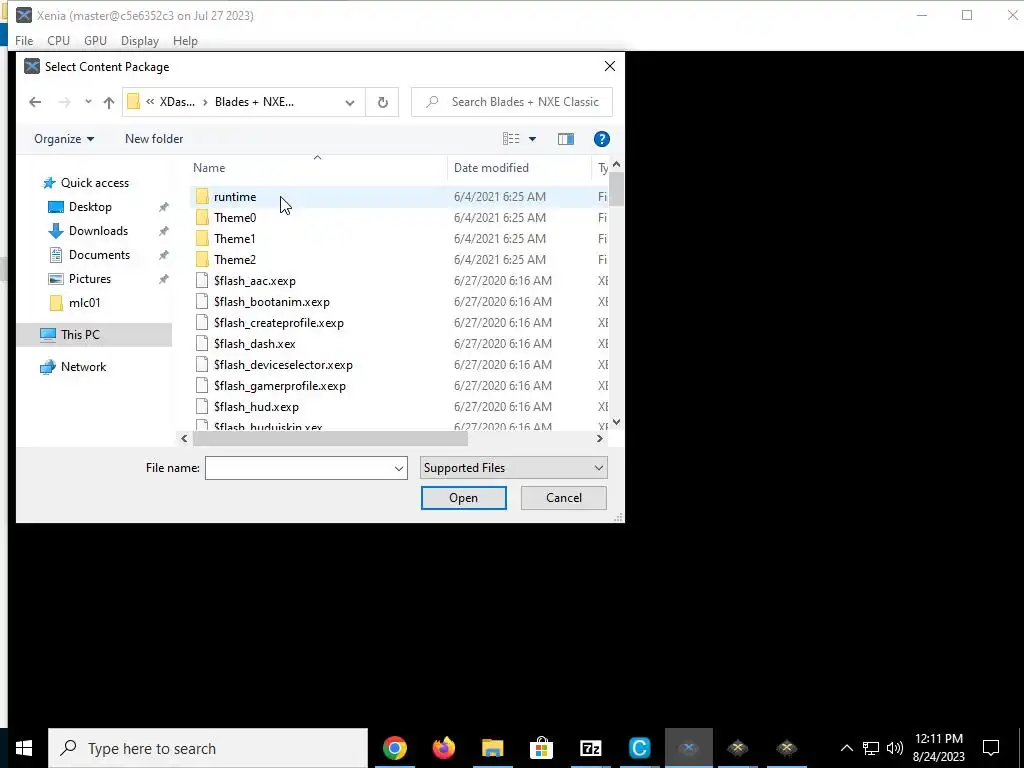Open Downloads in the sidebar
The height and width of the screenshot is (768, 1024).
[99, 231]
